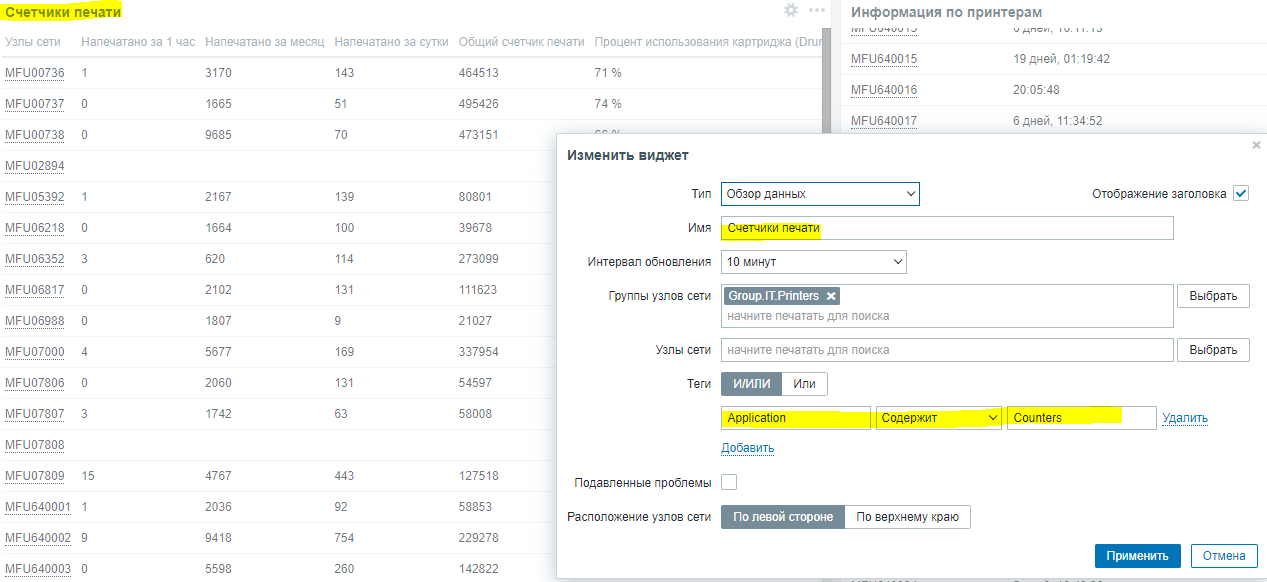The image size is (1267, 582).
Task: Open host MFU07807 link
Action: point(35,414)
